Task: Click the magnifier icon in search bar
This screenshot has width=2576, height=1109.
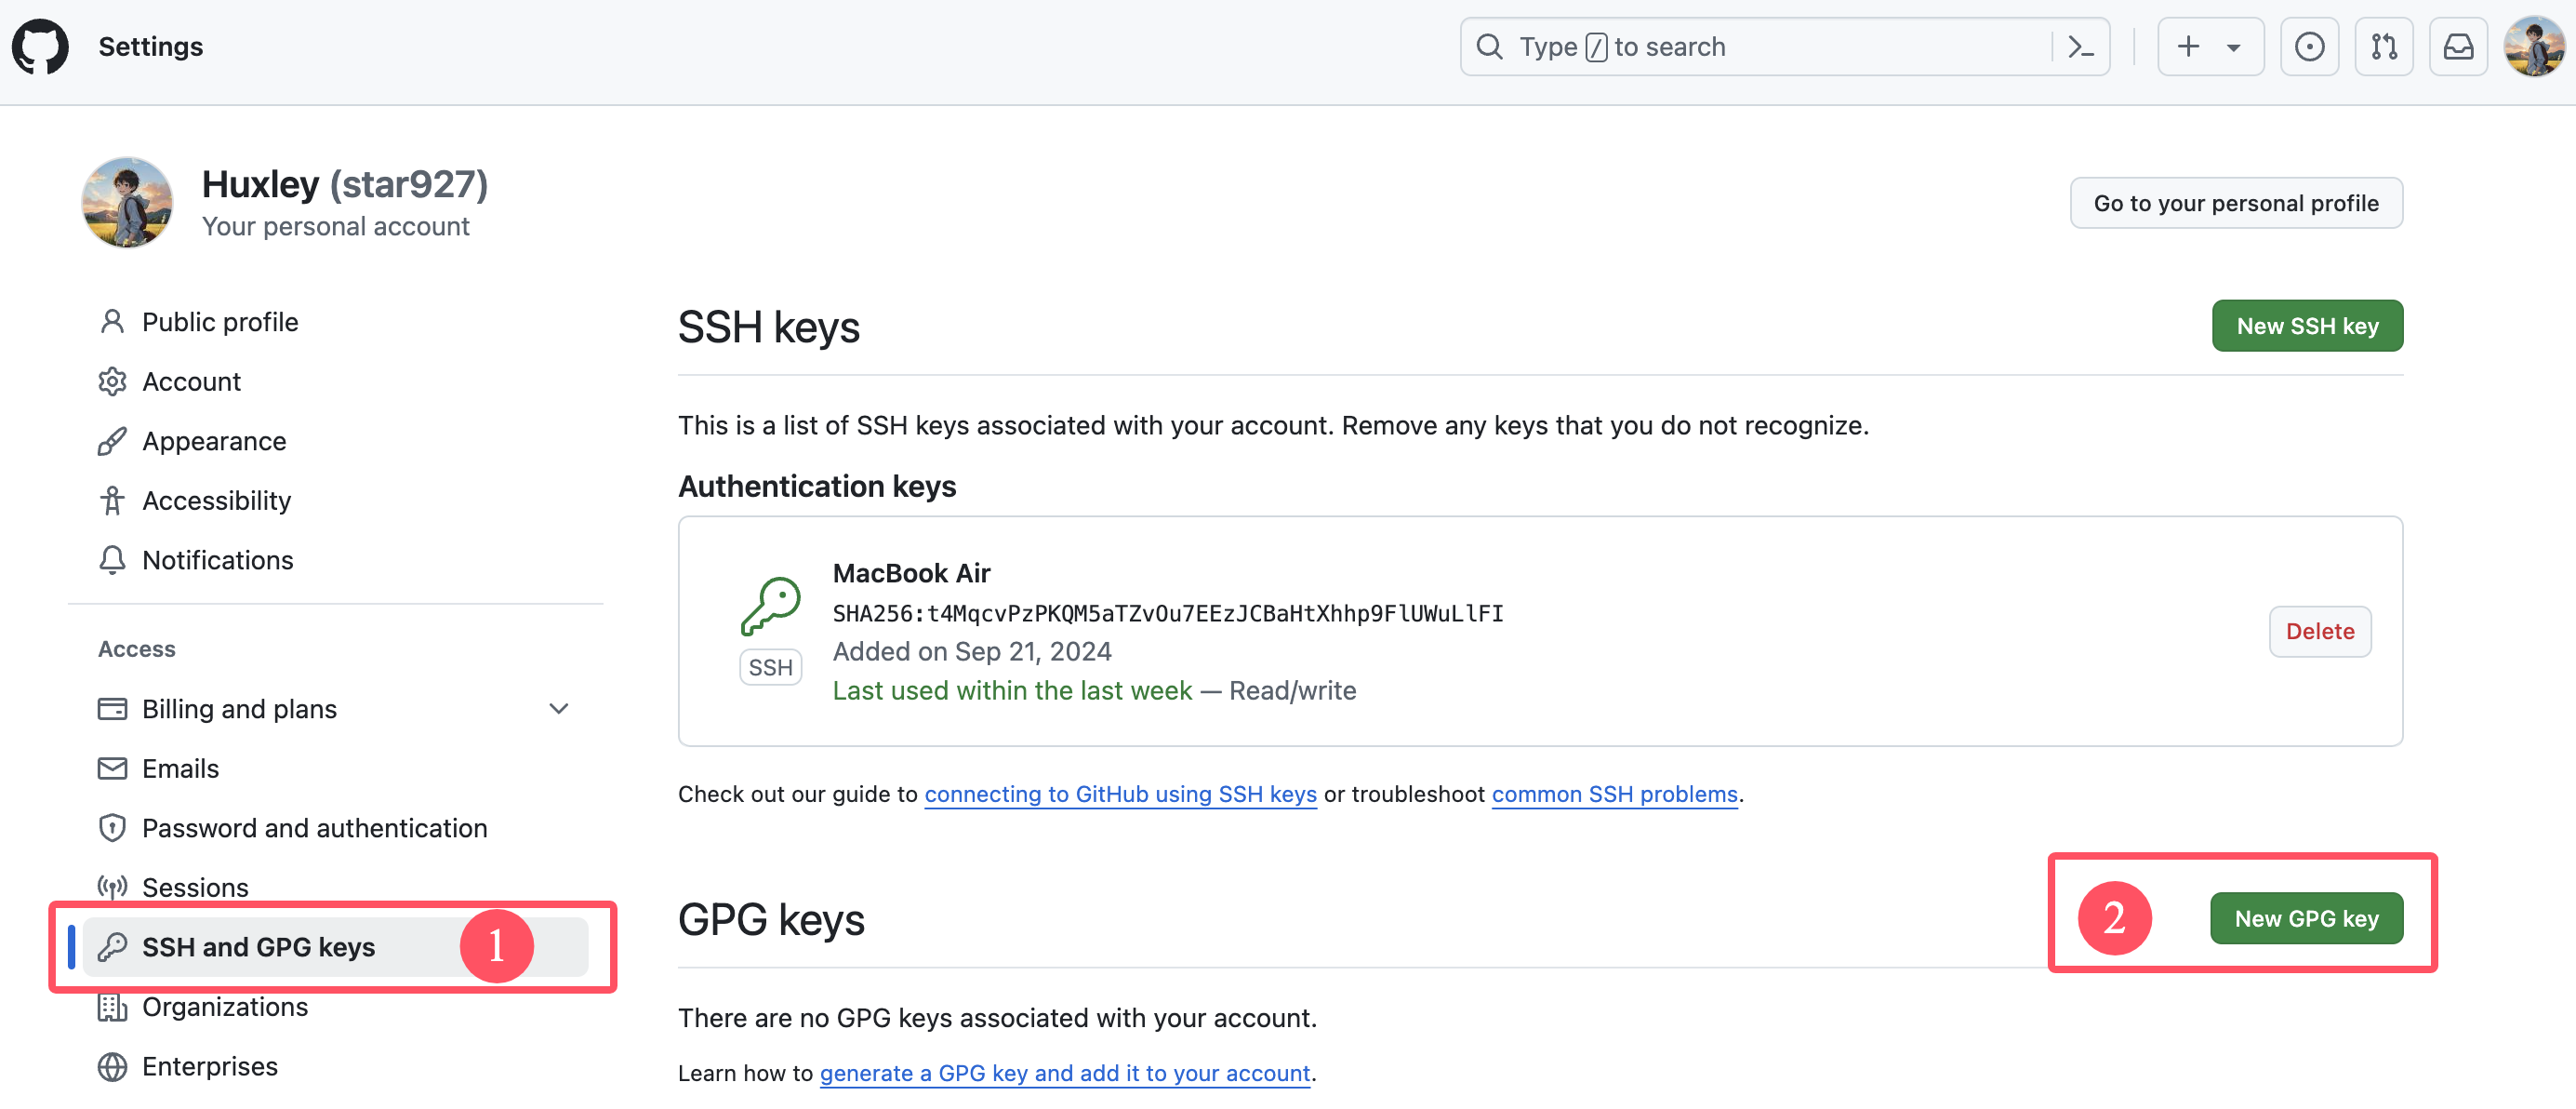Action: click(x=1489, y=47)
